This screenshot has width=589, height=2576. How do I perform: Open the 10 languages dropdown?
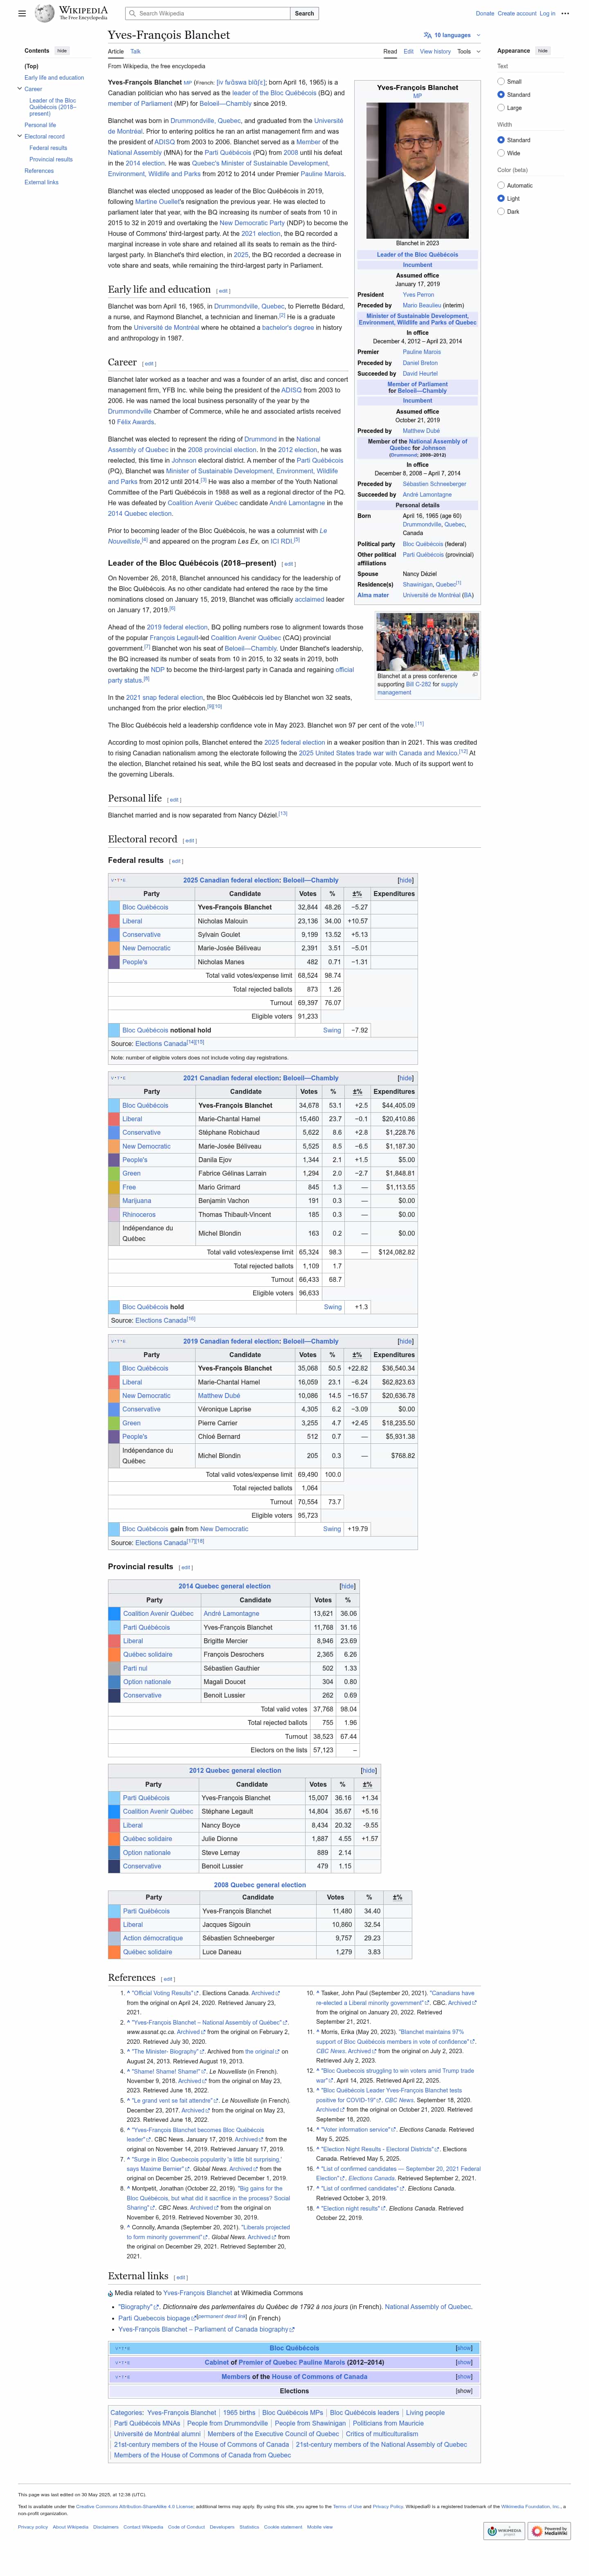click(452, 35)
